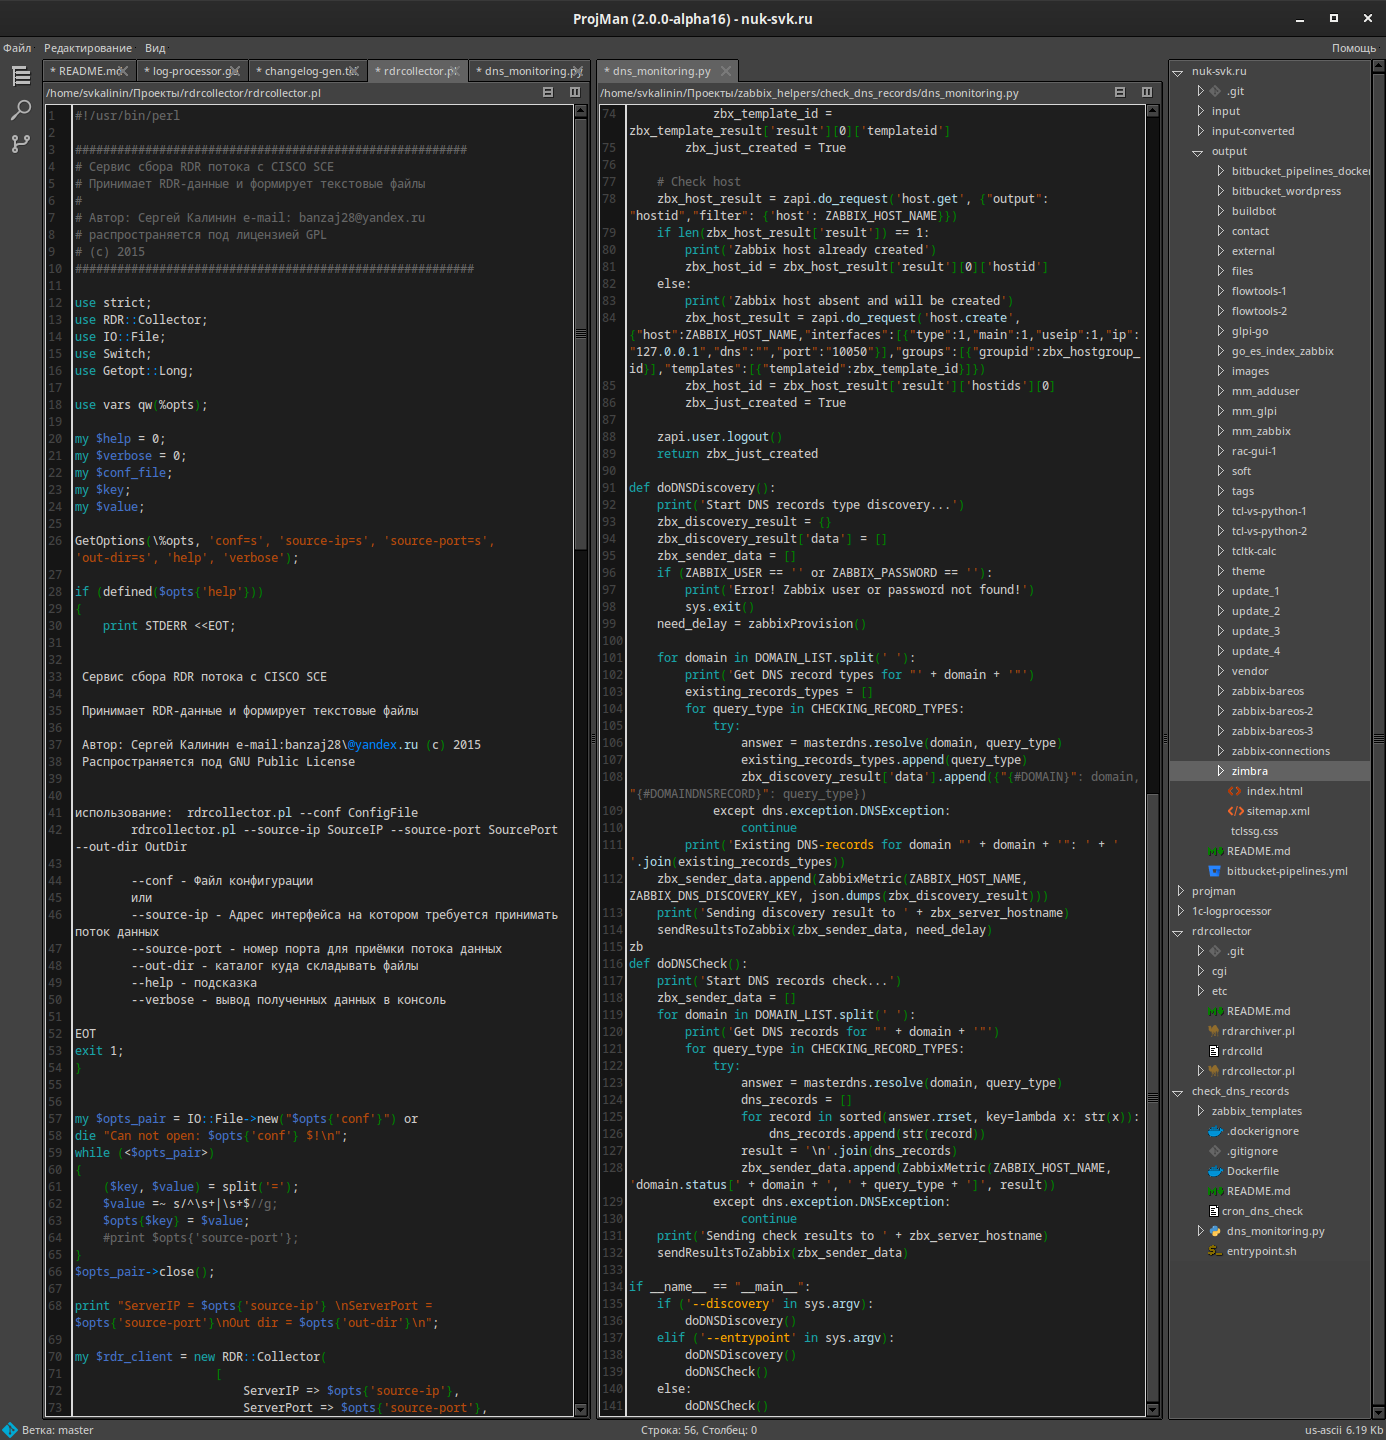
Task: Expand the zabbix_templates folder
Action: (x=1200, y=1111)
